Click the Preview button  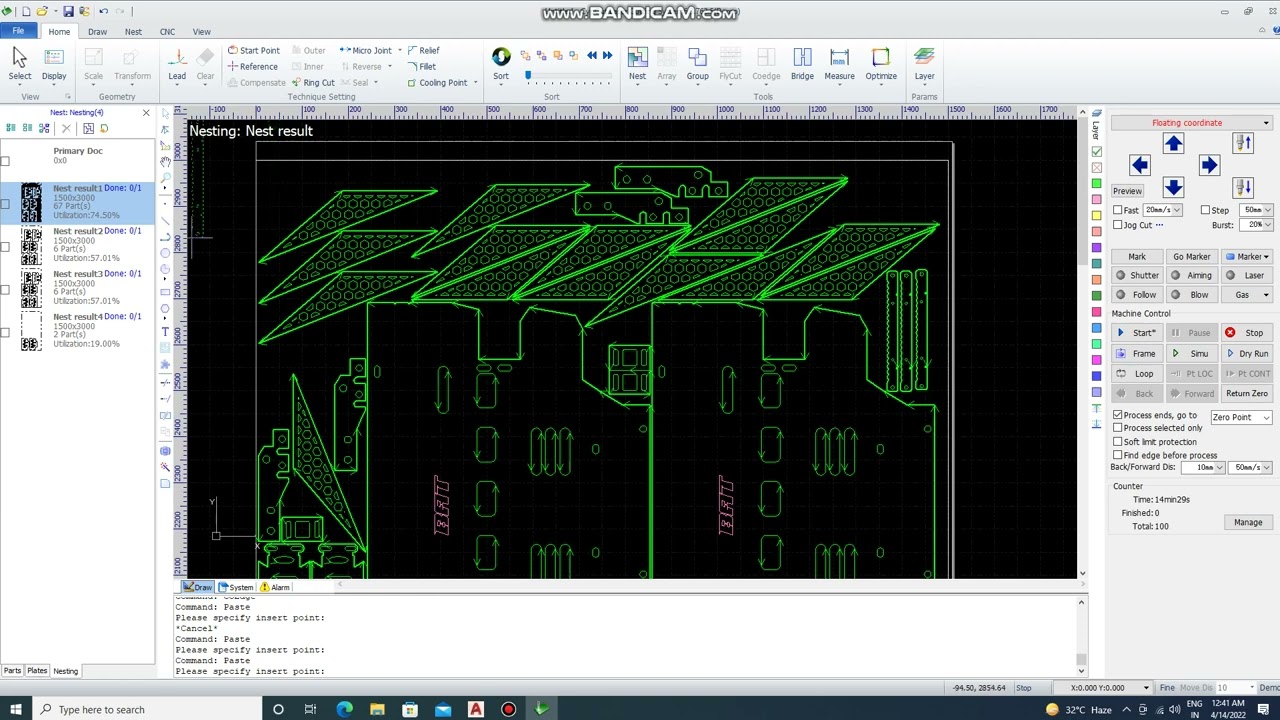[1127, 191]
